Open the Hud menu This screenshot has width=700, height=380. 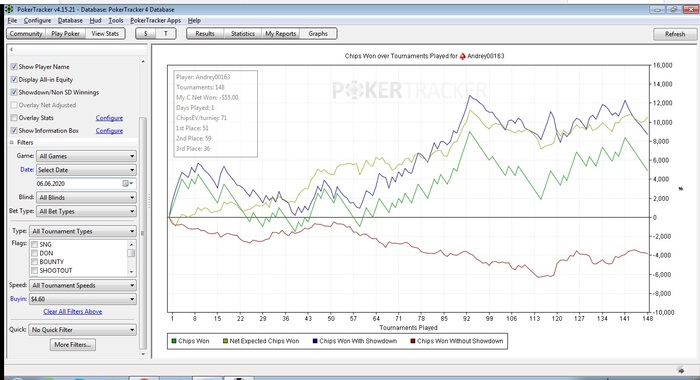point(96,21)
